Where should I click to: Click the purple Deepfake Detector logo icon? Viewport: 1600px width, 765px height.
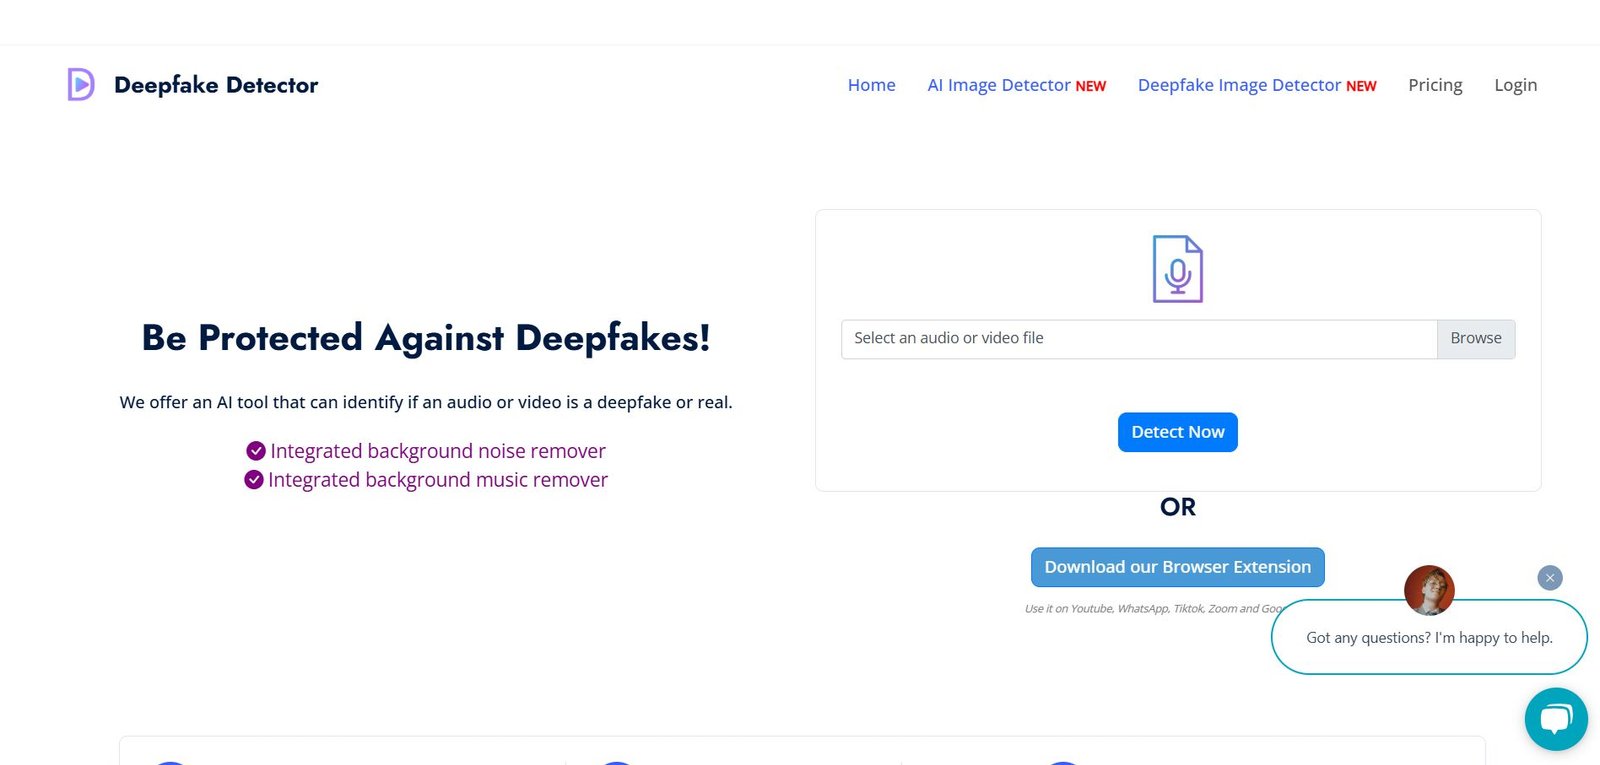click(81, 85)
